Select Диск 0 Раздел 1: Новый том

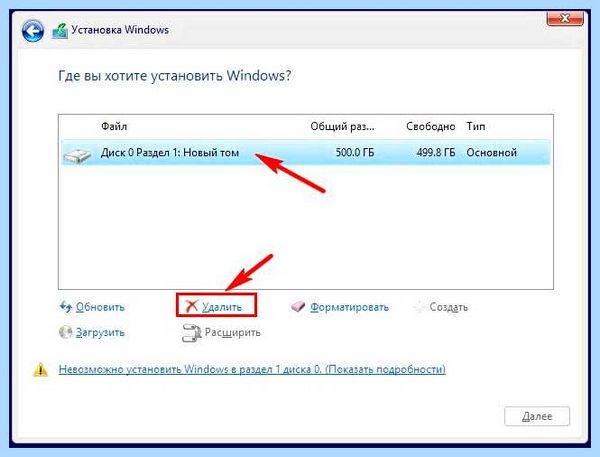coord(306,152)
